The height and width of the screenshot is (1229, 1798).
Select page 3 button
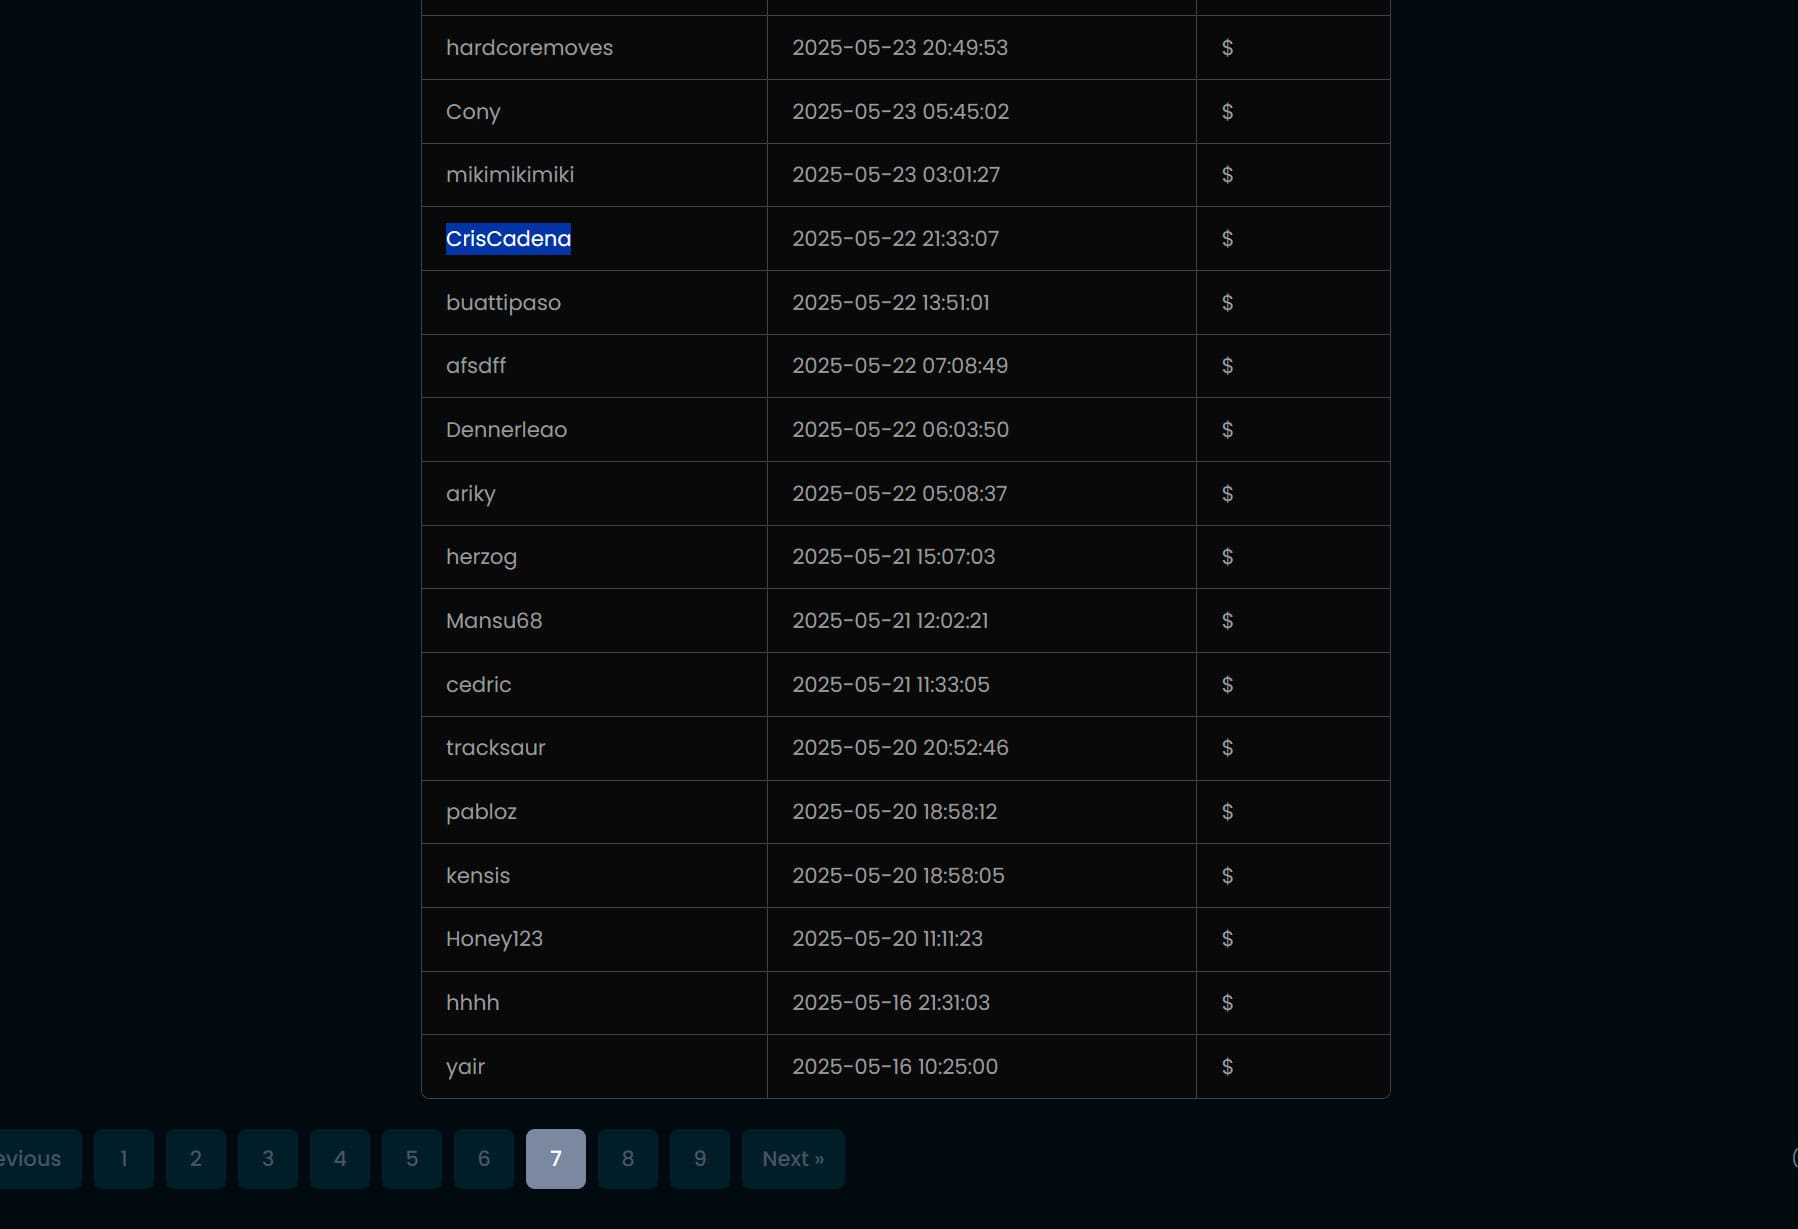(x=268, y=1159)
